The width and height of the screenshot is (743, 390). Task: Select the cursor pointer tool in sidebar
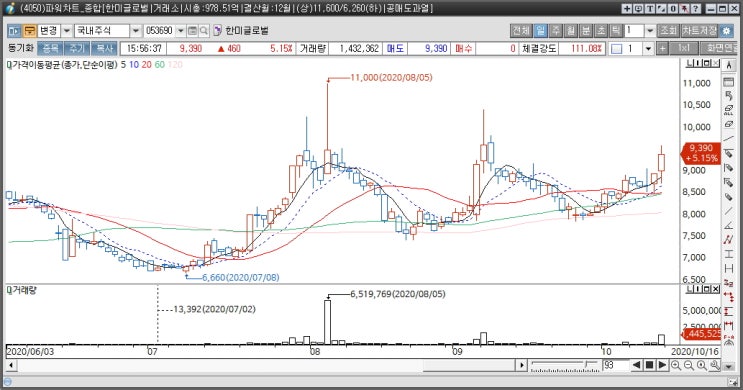pos(729,66)
